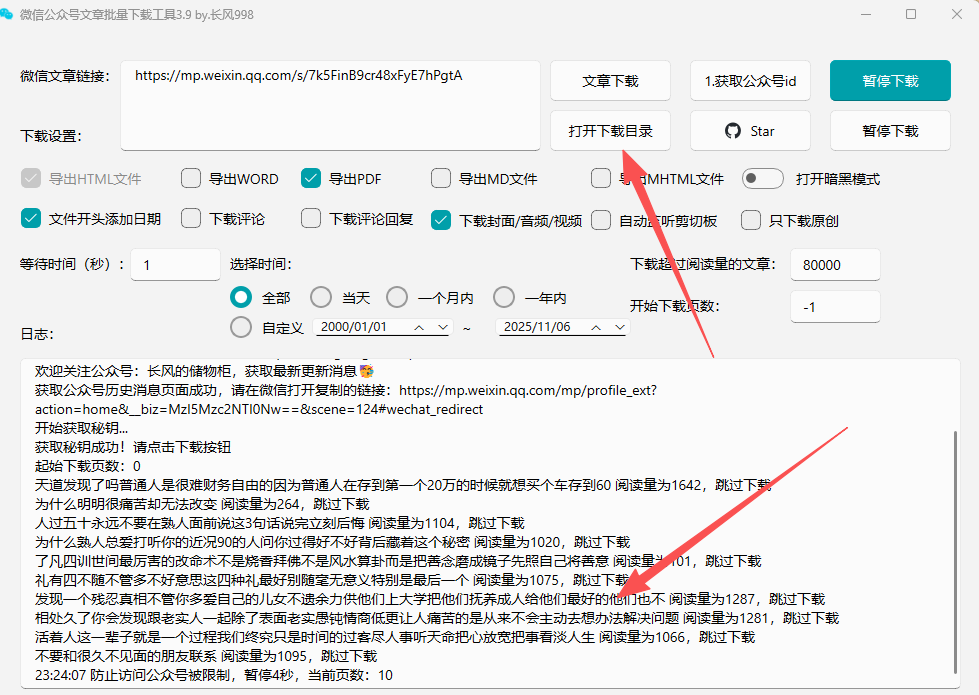Uncheck 文件开头添加日期 checkbox
Image resolution: width=979 pixels, height=695 pixels.
tap(31, 219)
